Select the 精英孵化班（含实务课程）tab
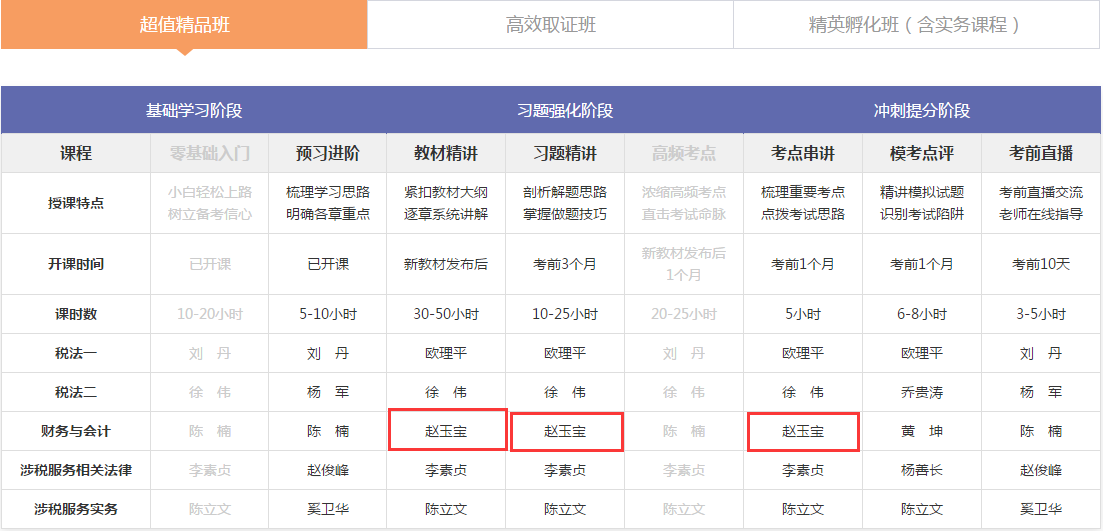Screen dimensions: 1103x531 pos(916,25)
